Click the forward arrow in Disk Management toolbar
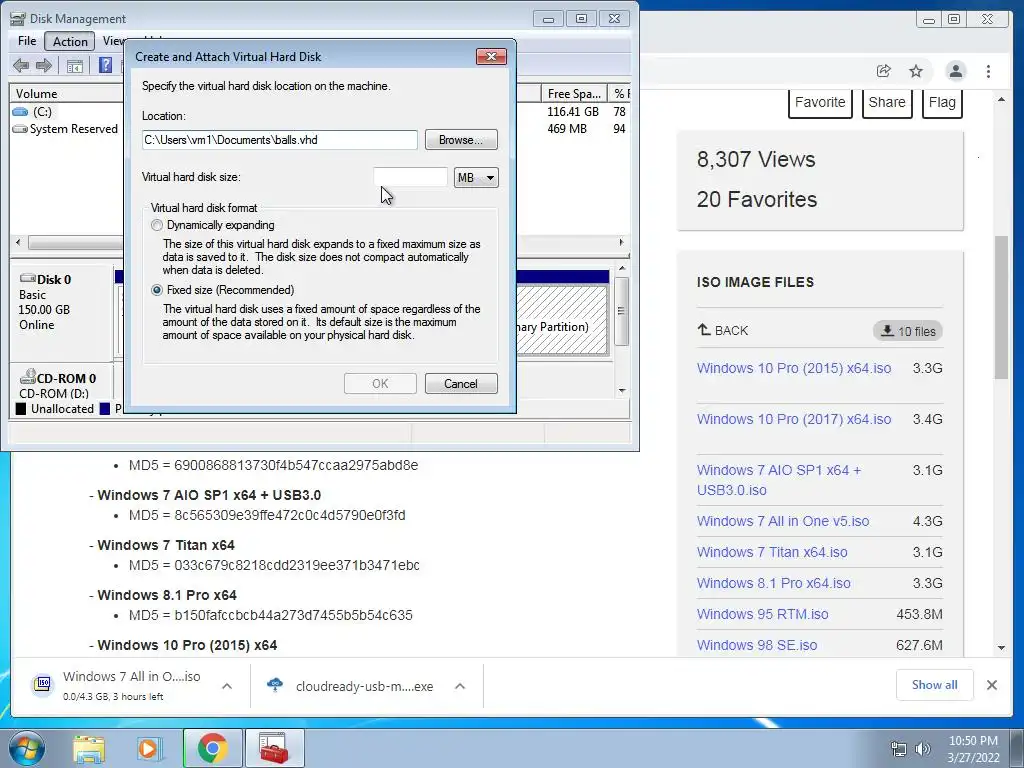Screen dimensions: 1024x768 coord(44,65)
